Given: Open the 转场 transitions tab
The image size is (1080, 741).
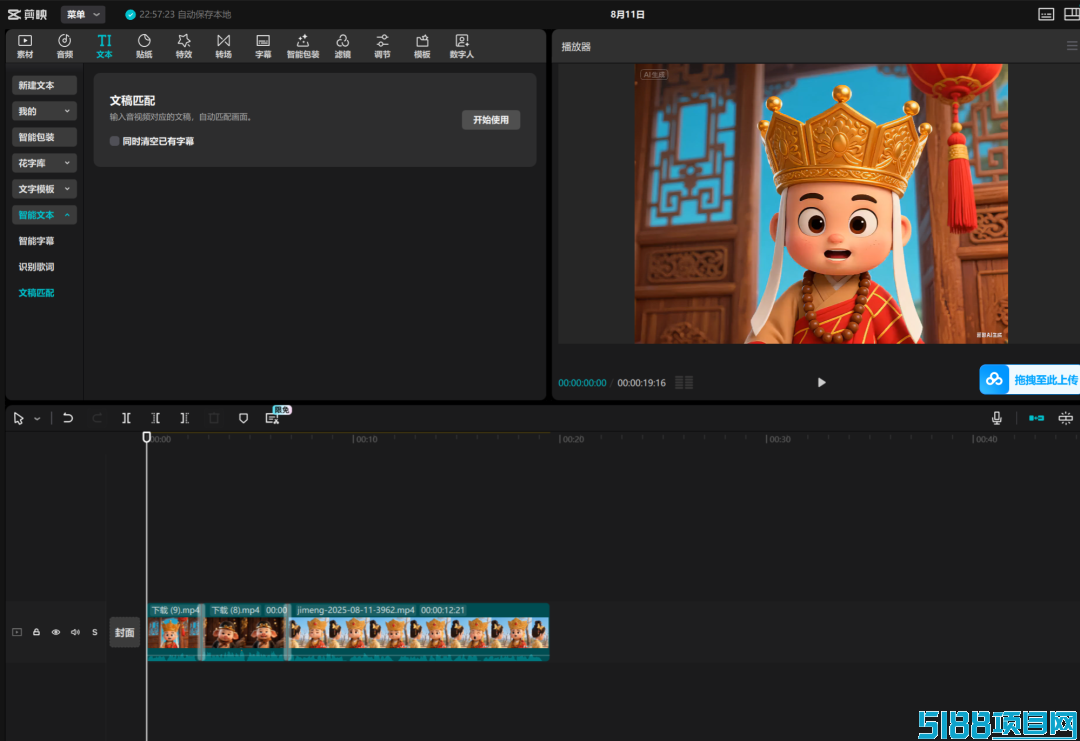Looking at the screenshot, I should point(223,46).
